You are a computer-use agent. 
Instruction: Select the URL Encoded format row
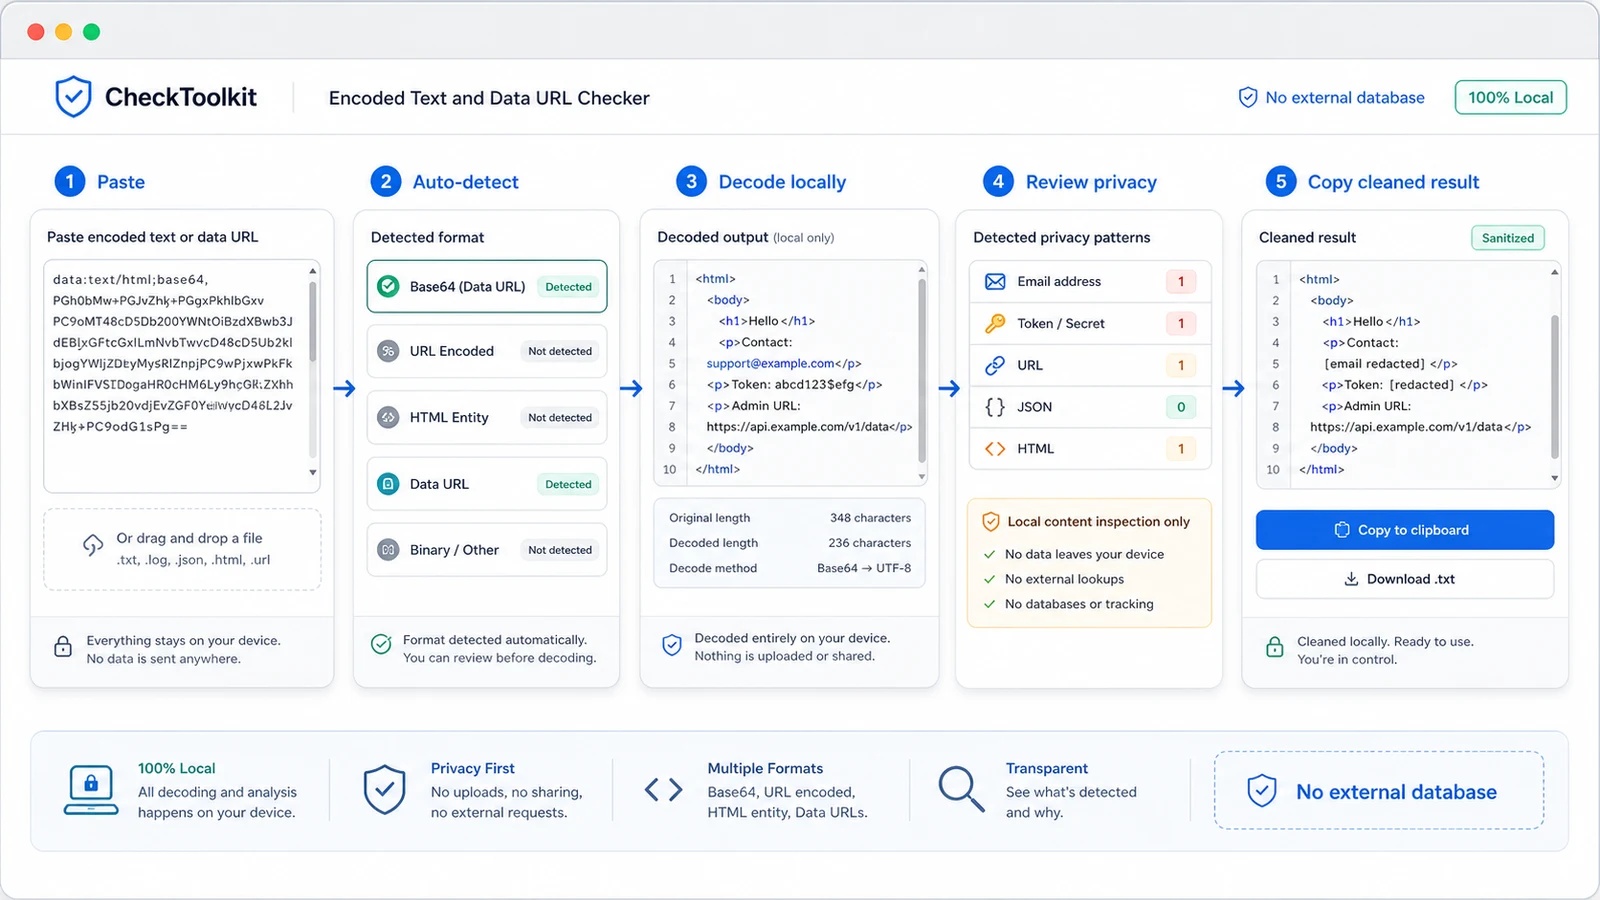point(487,351)
